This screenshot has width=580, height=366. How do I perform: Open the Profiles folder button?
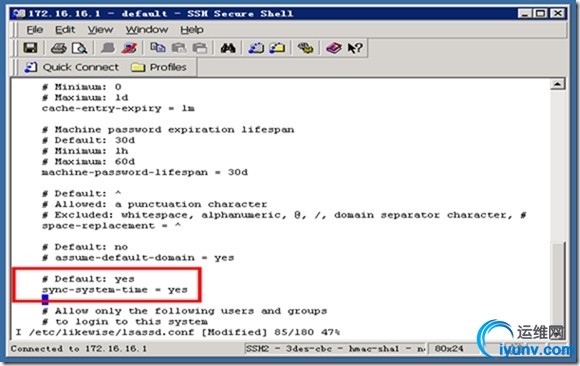click(x=159, y=67)
